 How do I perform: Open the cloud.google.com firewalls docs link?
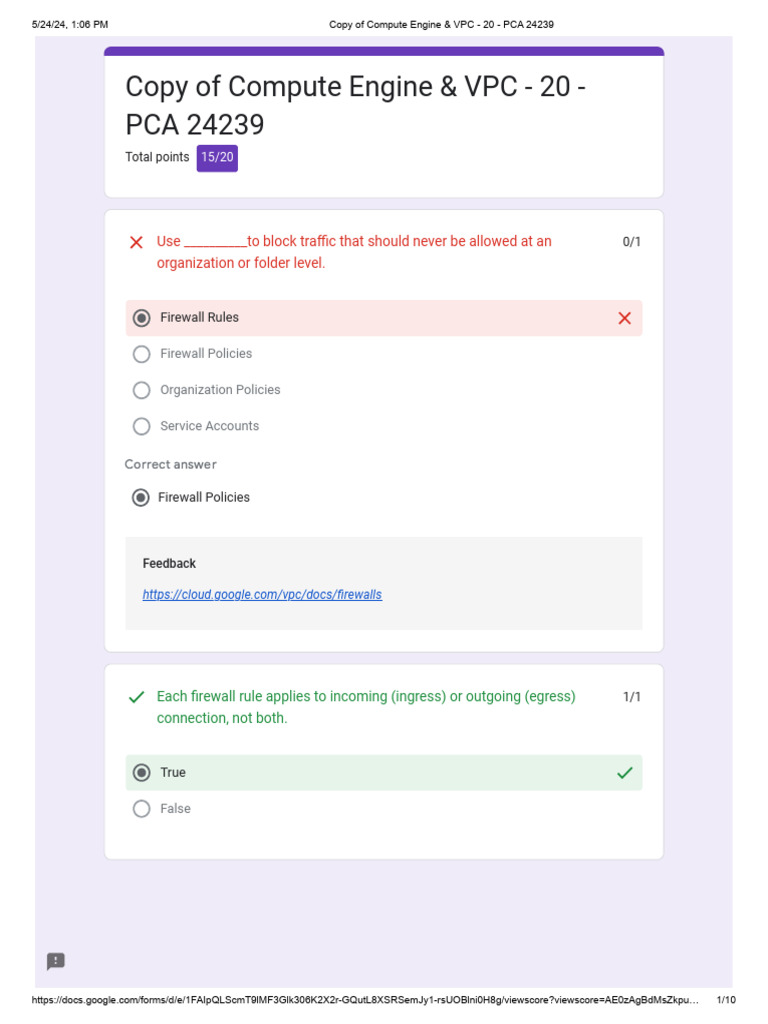[262, 594]
